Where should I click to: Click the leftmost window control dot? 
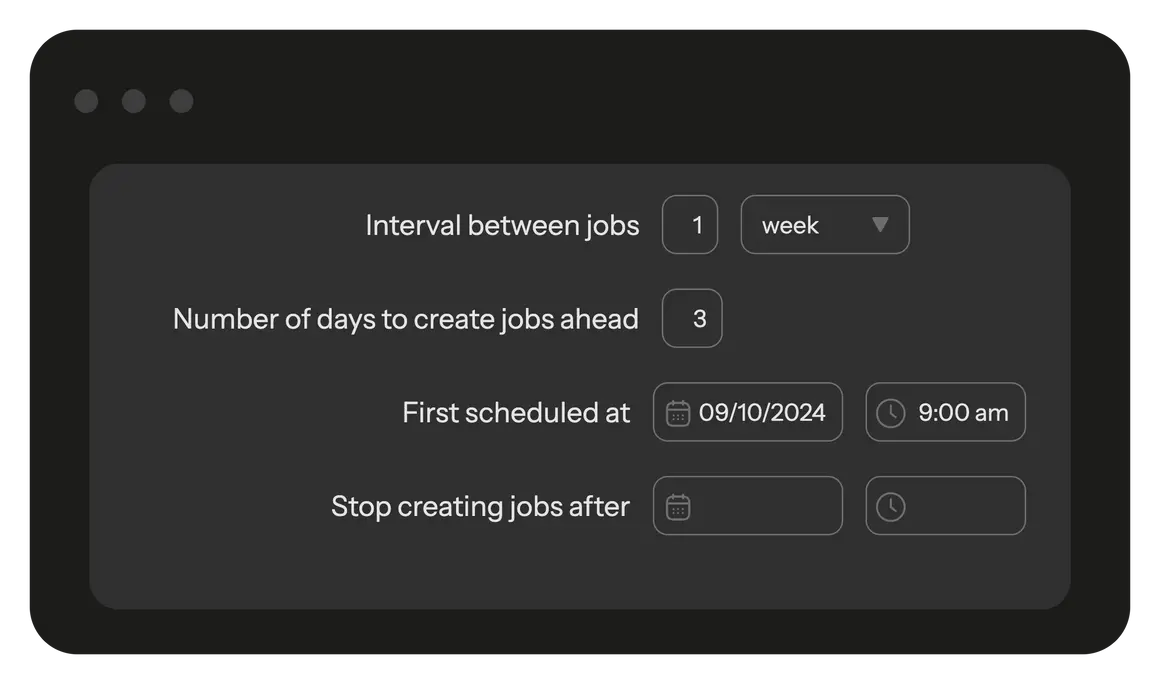point(86,101)
